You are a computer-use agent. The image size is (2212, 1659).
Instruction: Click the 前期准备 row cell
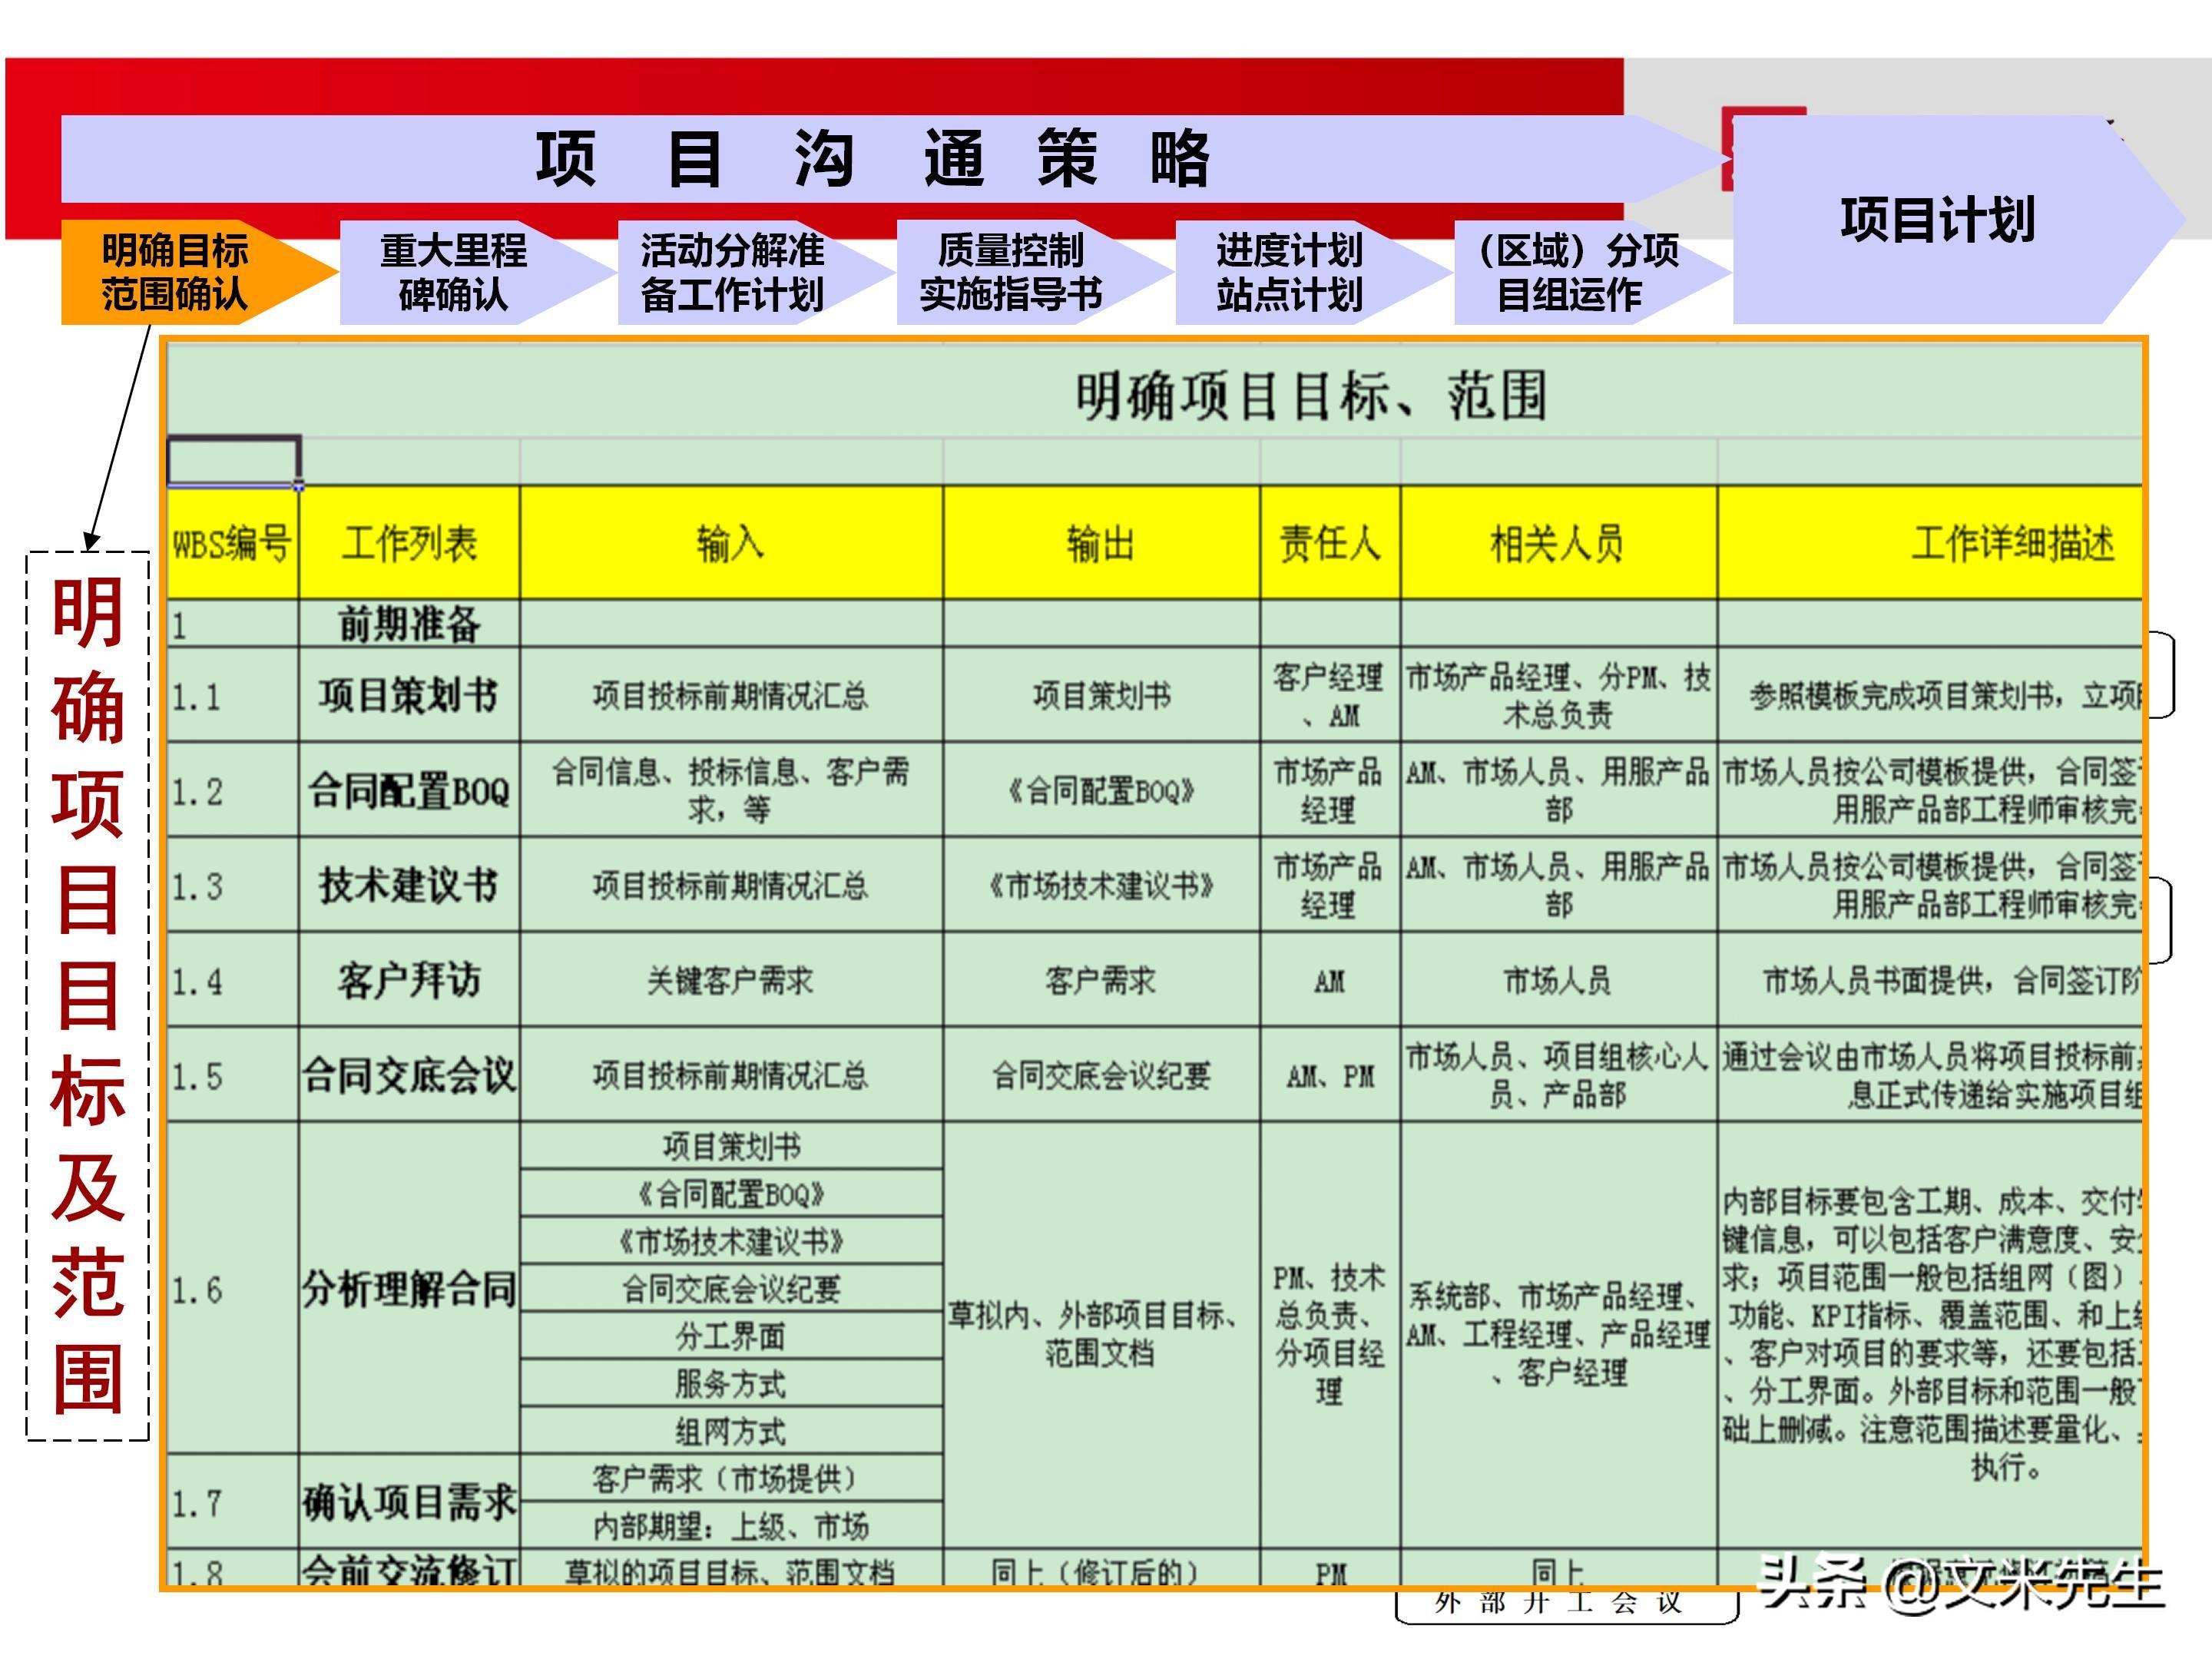tap(409, 623)
